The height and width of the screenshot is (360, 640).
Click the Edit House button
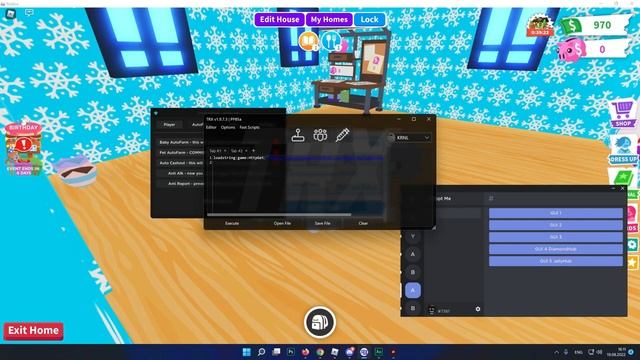280,20
